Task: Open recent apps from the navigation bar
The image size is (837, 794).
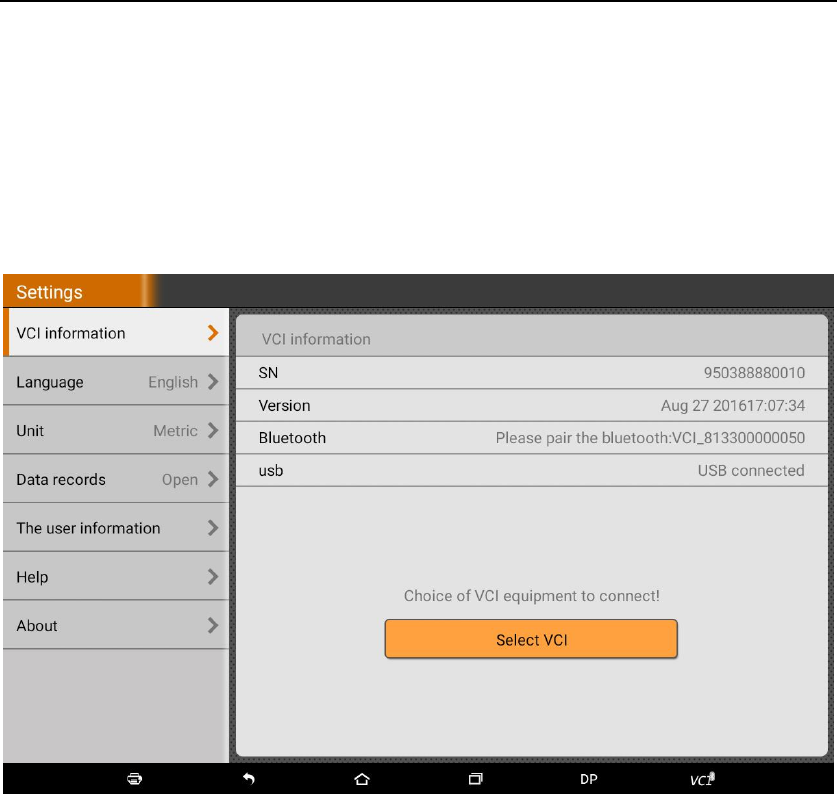Action: 476,779
